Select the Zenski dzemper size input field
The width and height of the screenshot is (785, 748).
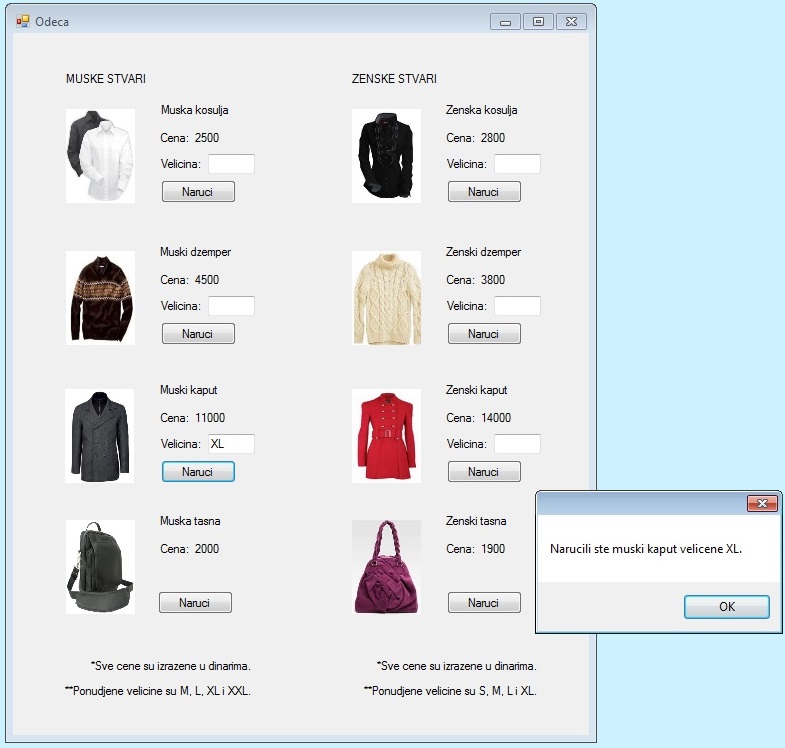point(517,306)
